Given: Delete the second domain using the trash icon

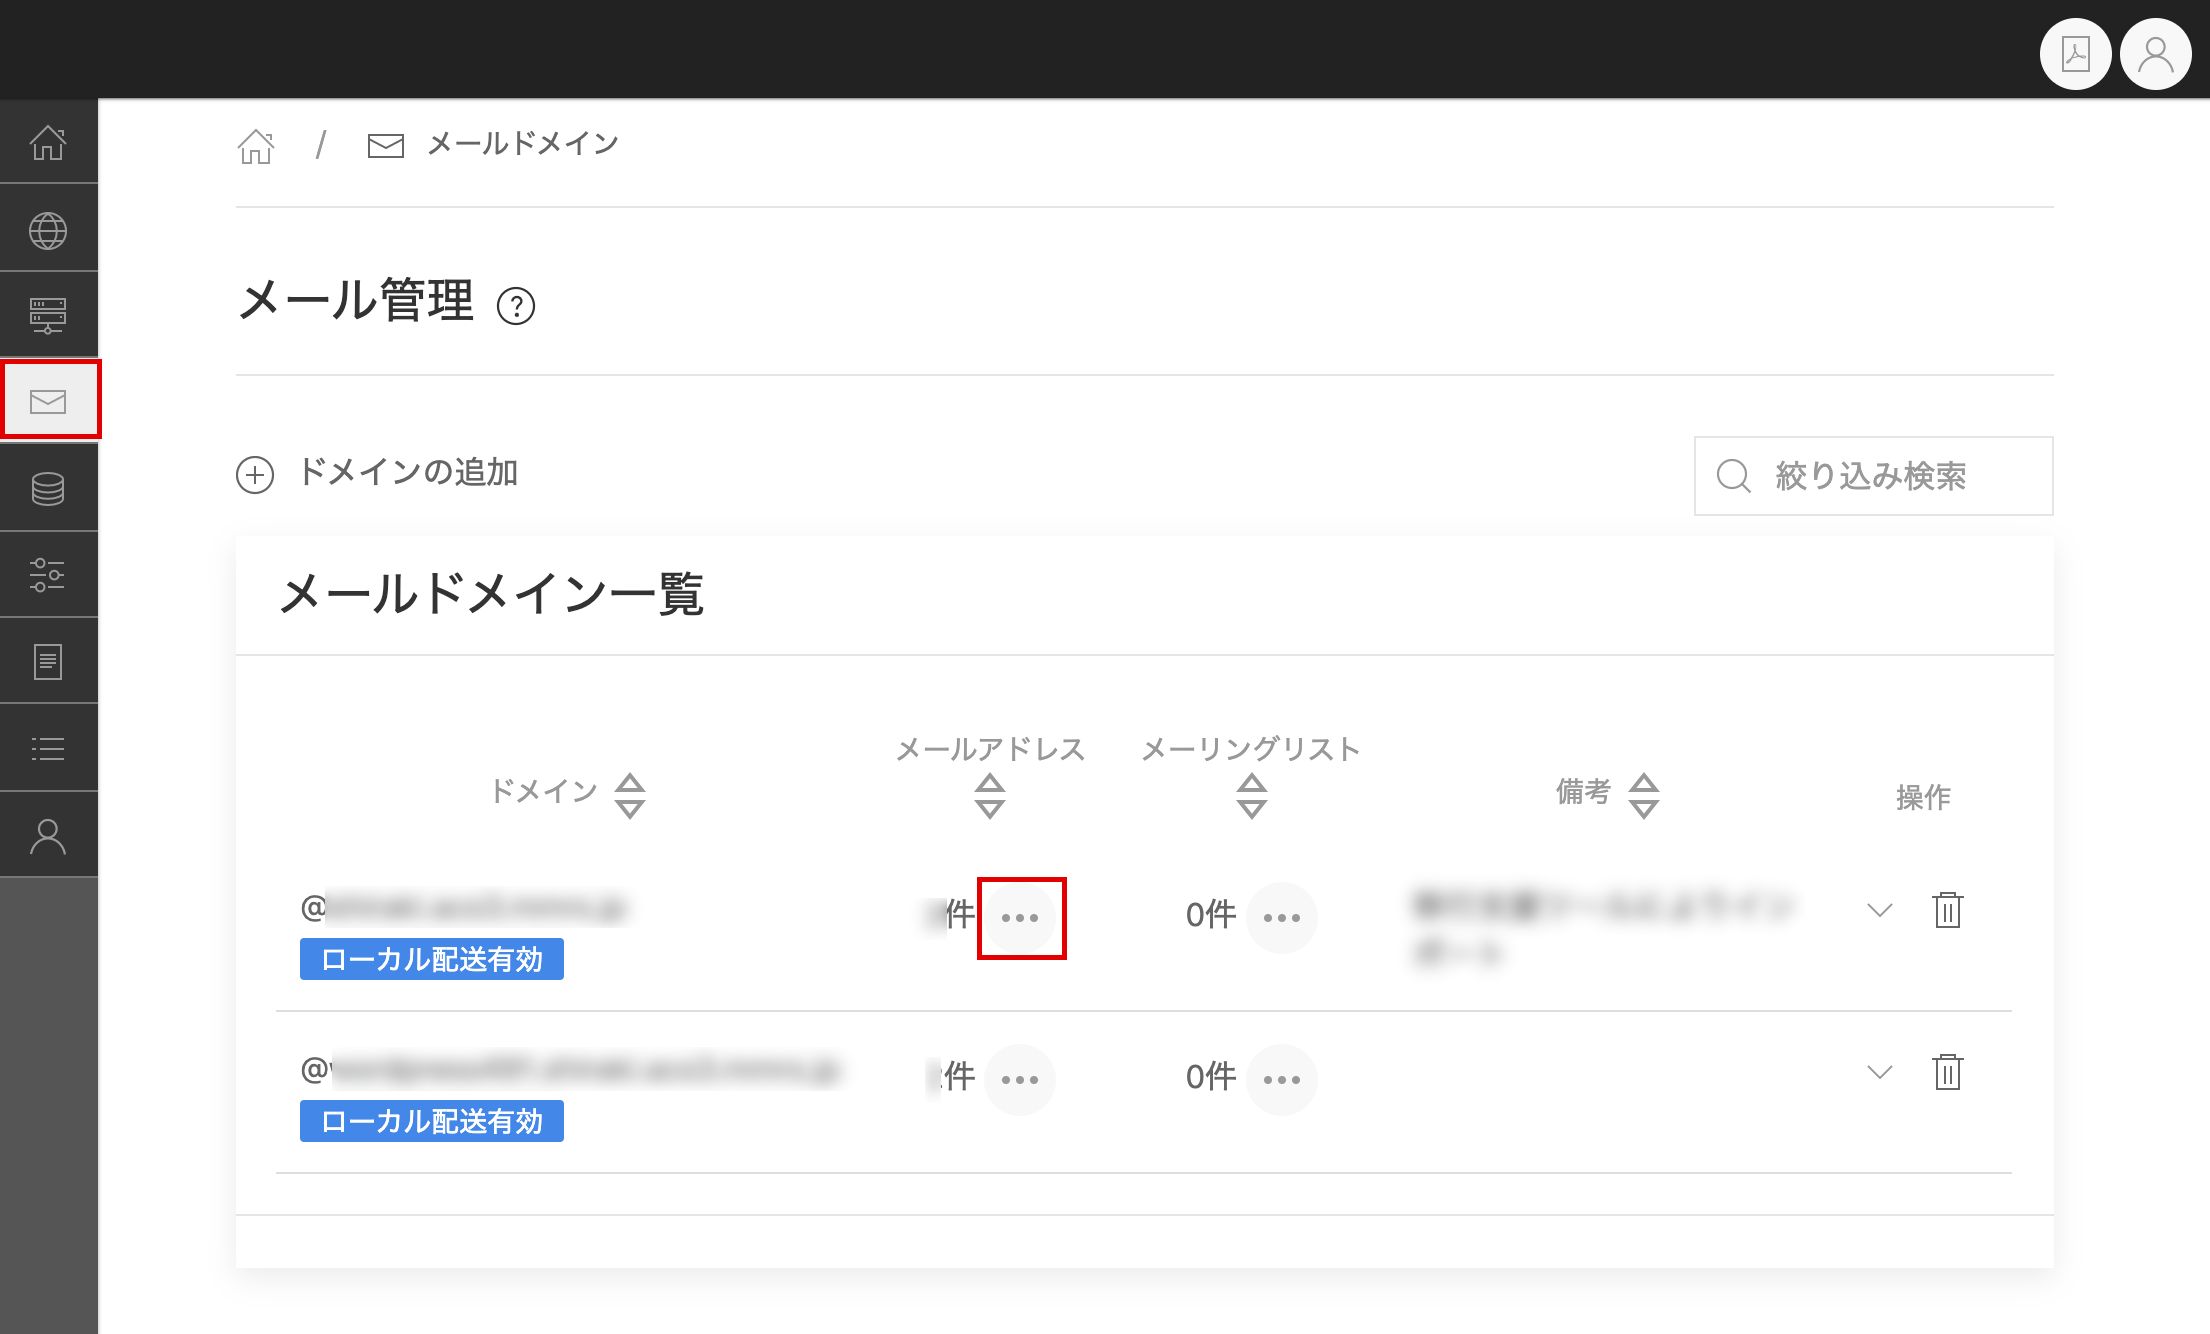Looking at the screenshot, I should point(1948,1072).
